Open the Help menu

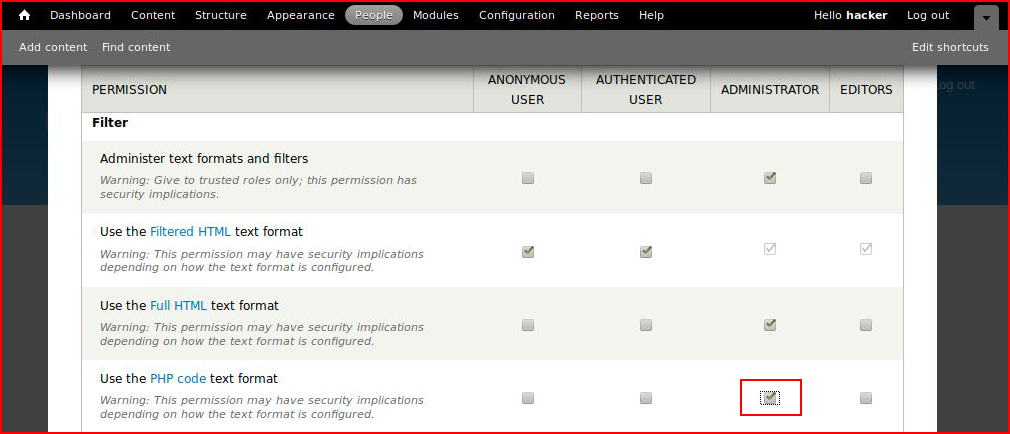coord(651,15)
